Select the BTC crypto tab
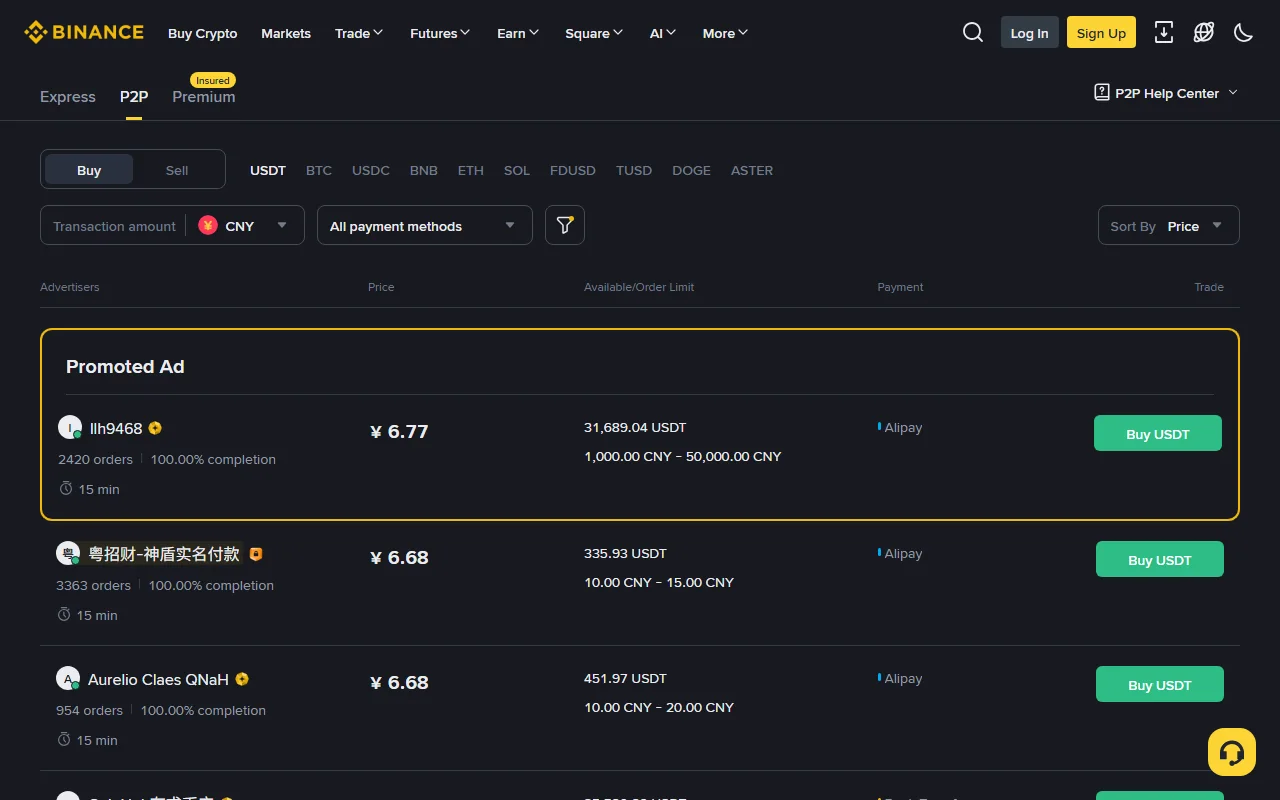The height and width of the screenshot is (800, 1280). [319, 170]
